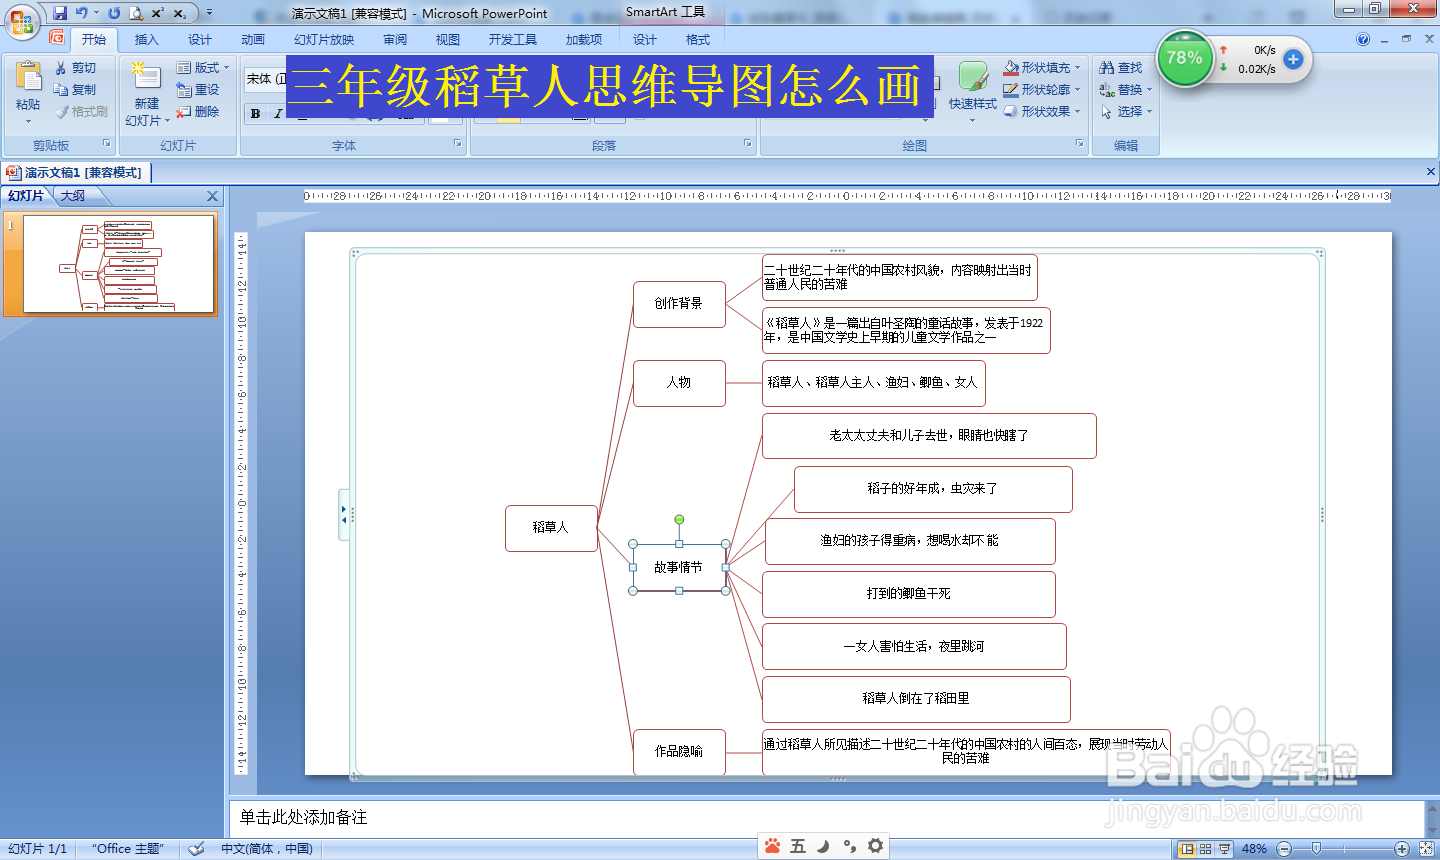
Task: Expand the 形状效果 (Shape Effects) dropdown
Action: (x=1044, y=111)
